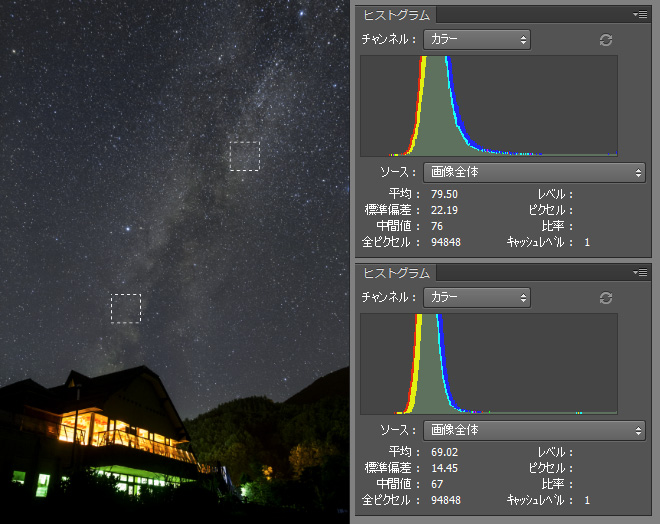
Task: Click 全ピクセル value in lower panel
Action: point(446,500)
